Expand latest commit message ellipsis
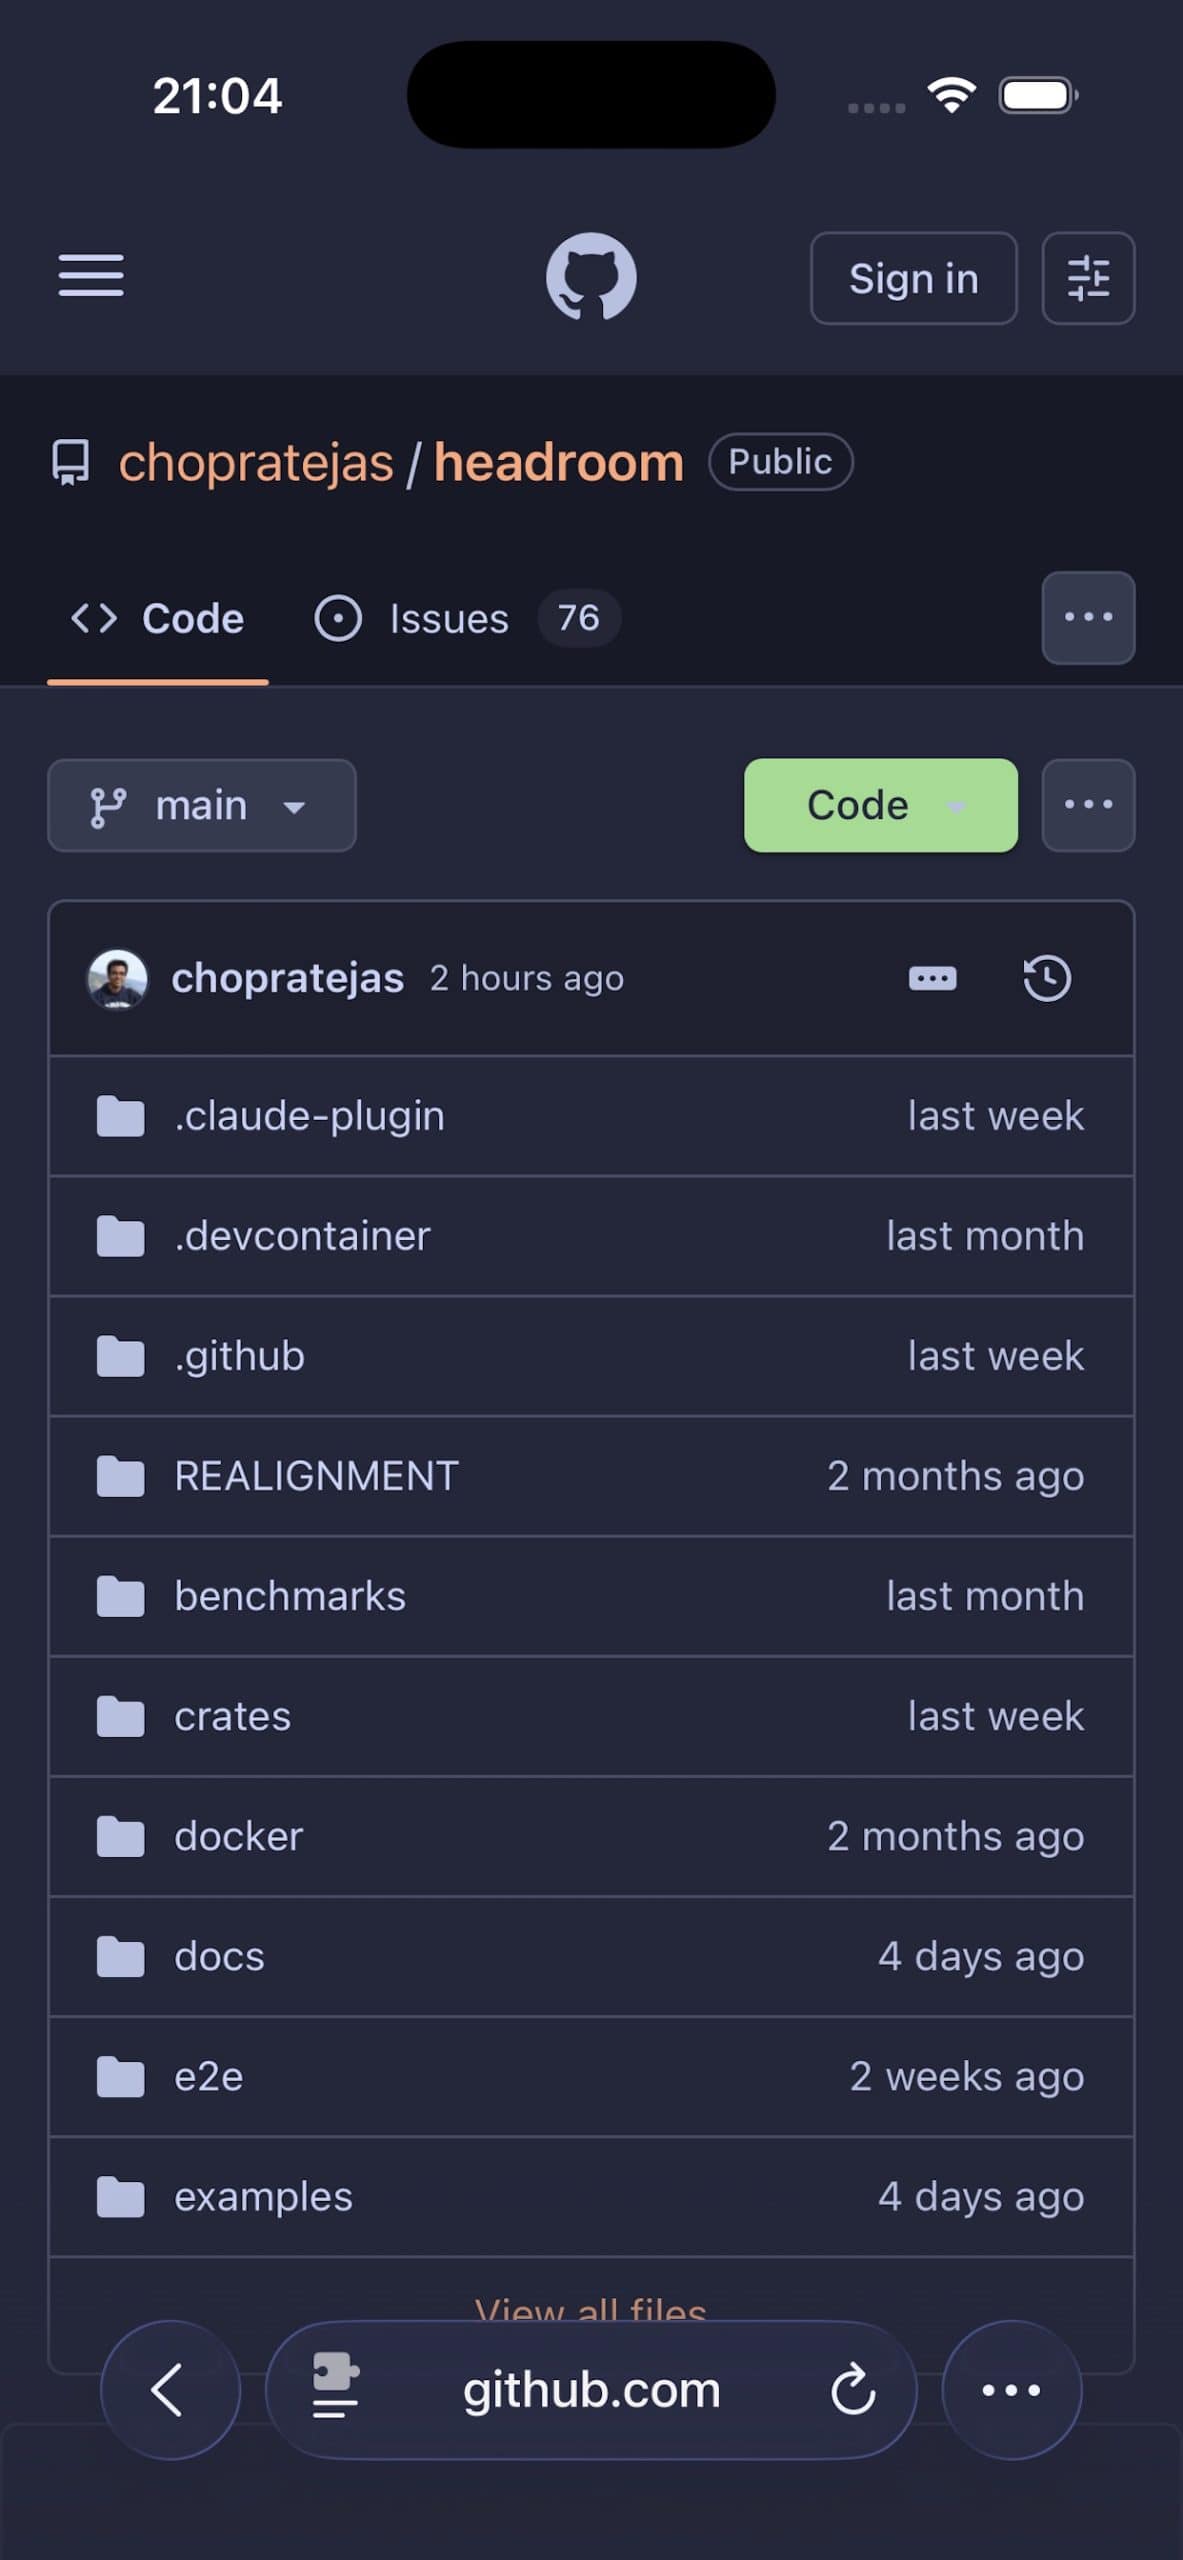 coord(932,978)
